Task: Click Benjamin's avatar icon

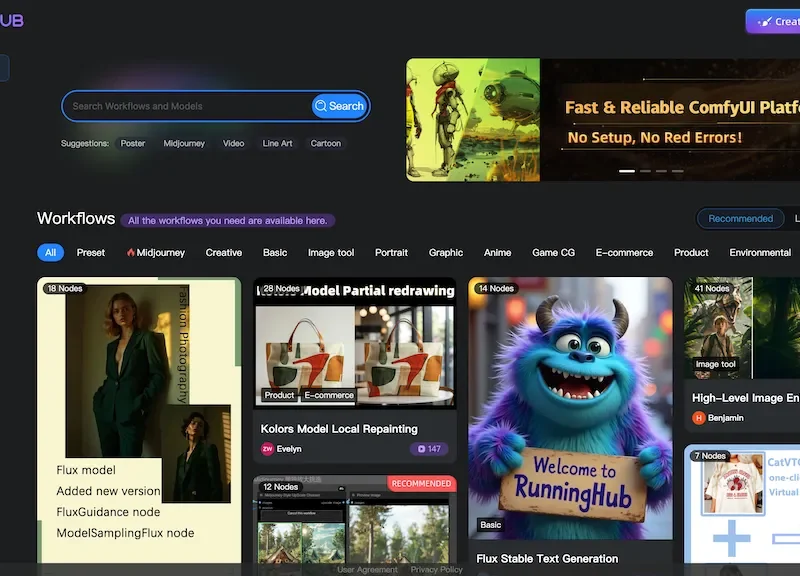Action: point(699,417)
